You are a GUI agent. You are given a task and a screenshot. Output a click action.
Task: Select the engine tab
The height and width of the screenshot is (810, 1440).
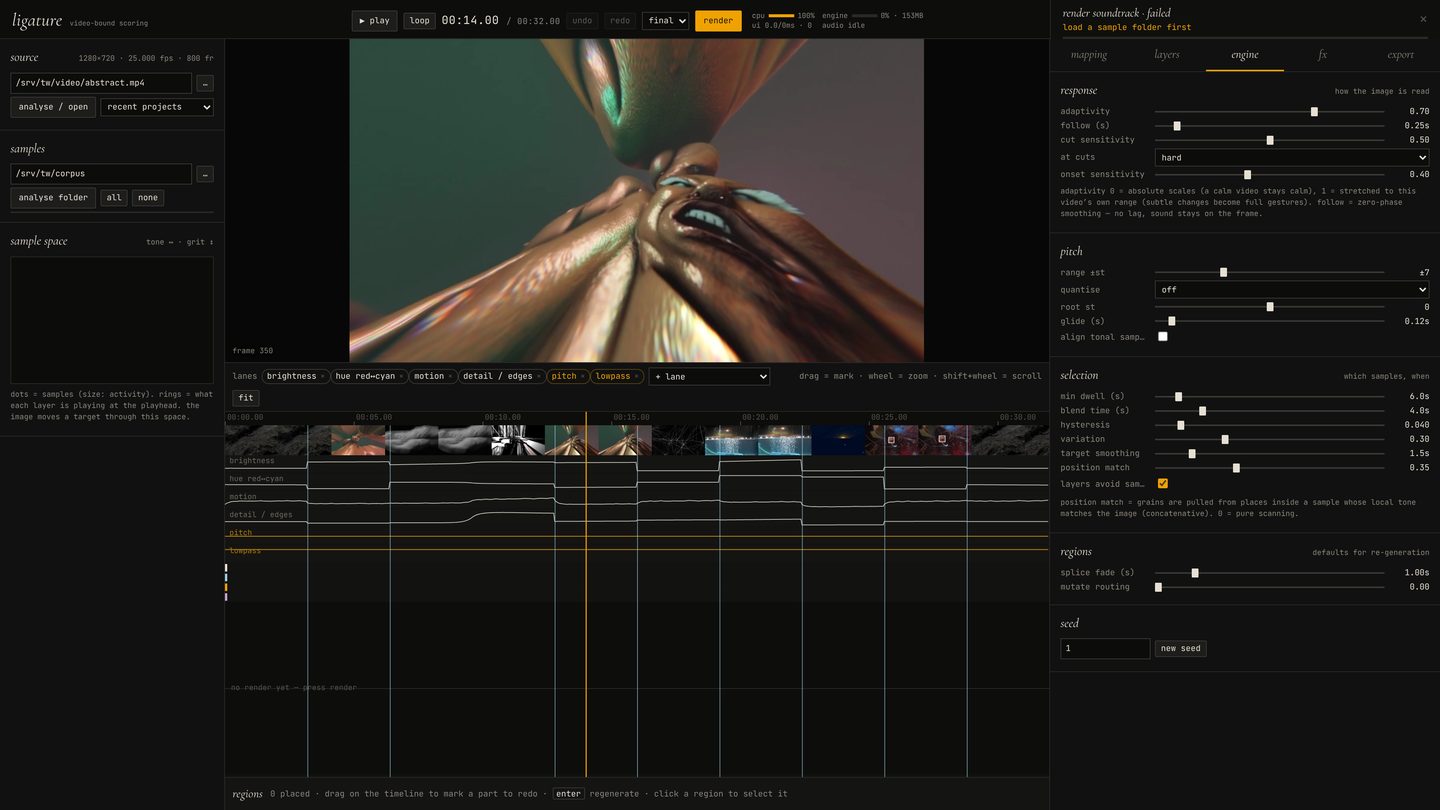(x=1245, y=55)
